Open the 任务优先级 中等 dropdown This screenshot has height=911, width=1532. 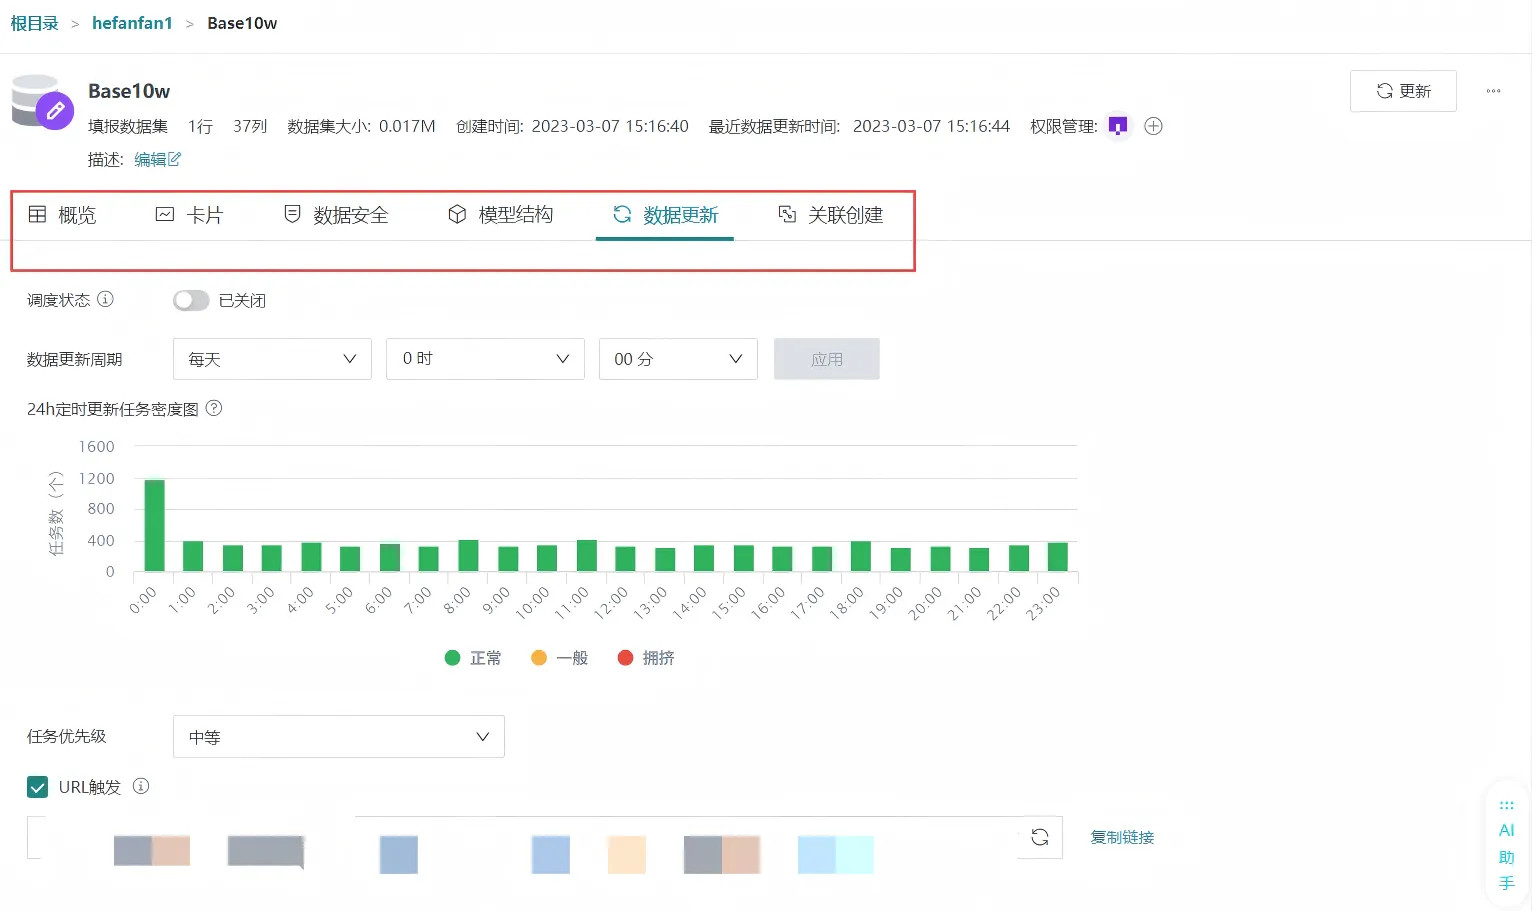[x=338, y=737]
